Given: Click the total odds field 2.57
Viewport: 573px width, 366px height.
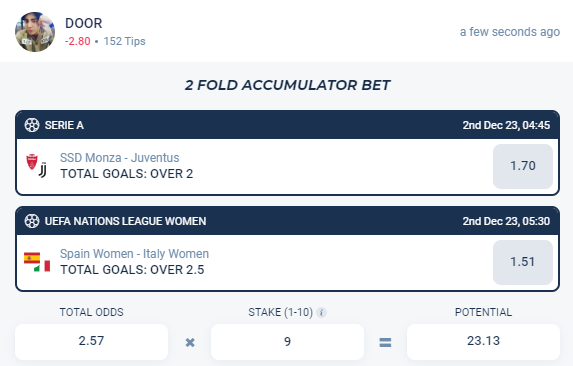Looking at the screenshot, I should click(x=91, y=342).
